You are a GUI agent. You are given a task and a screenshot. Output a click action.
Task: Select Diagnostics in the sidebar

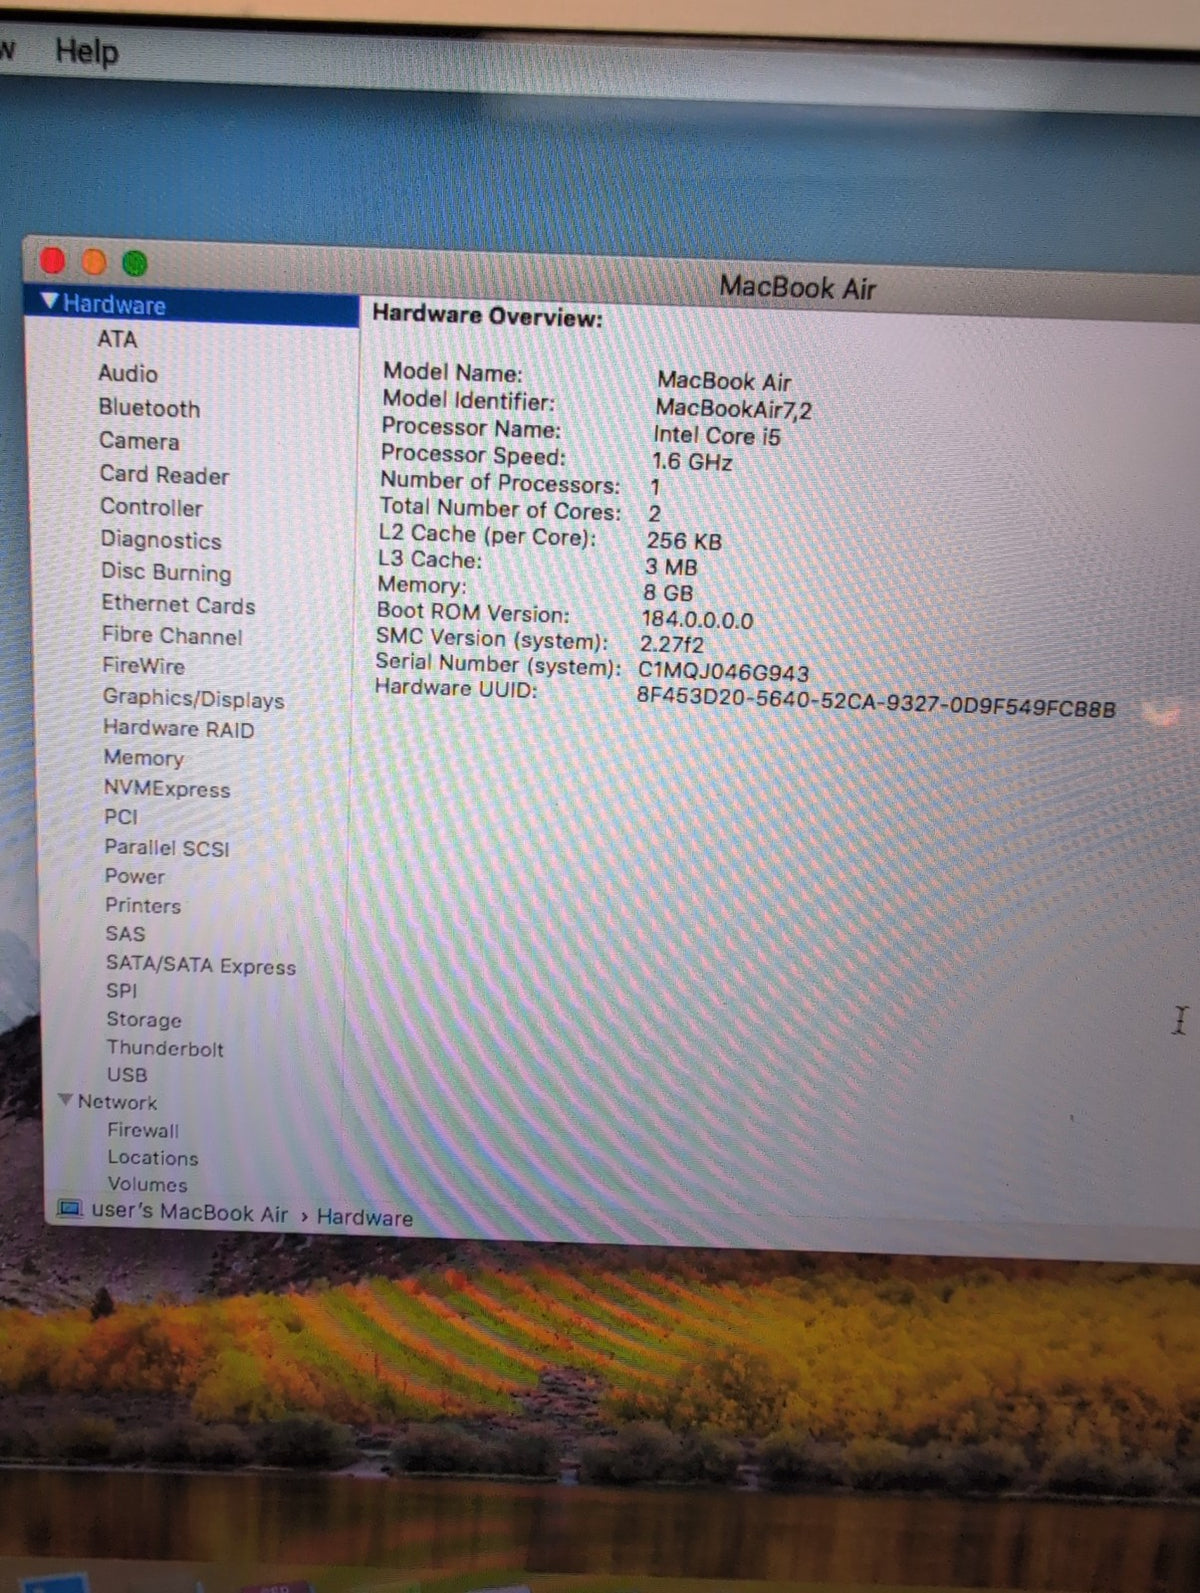[161, 540]
